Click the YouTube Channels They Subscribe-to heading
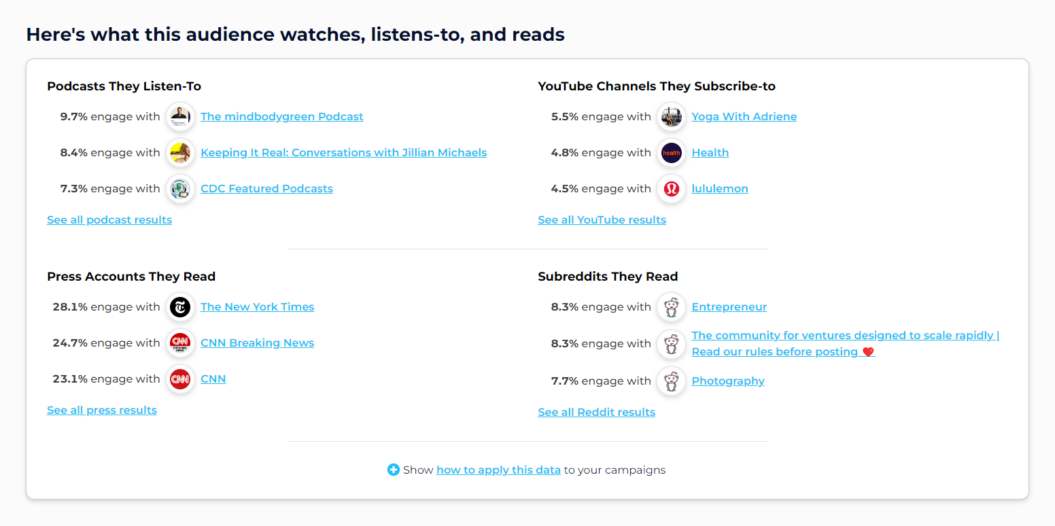This screenshot has width=1055, height=526. click(657, 86)
